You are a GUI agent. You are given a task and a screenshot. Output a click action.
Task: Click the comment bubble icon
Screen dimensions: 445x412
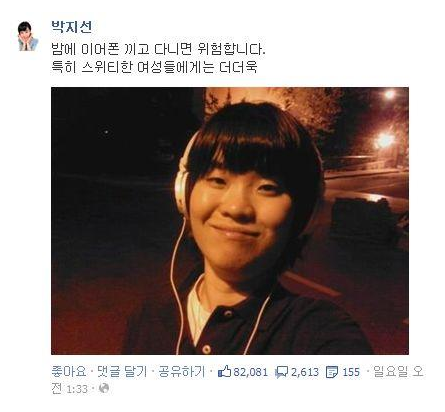(x=282, y=372)
